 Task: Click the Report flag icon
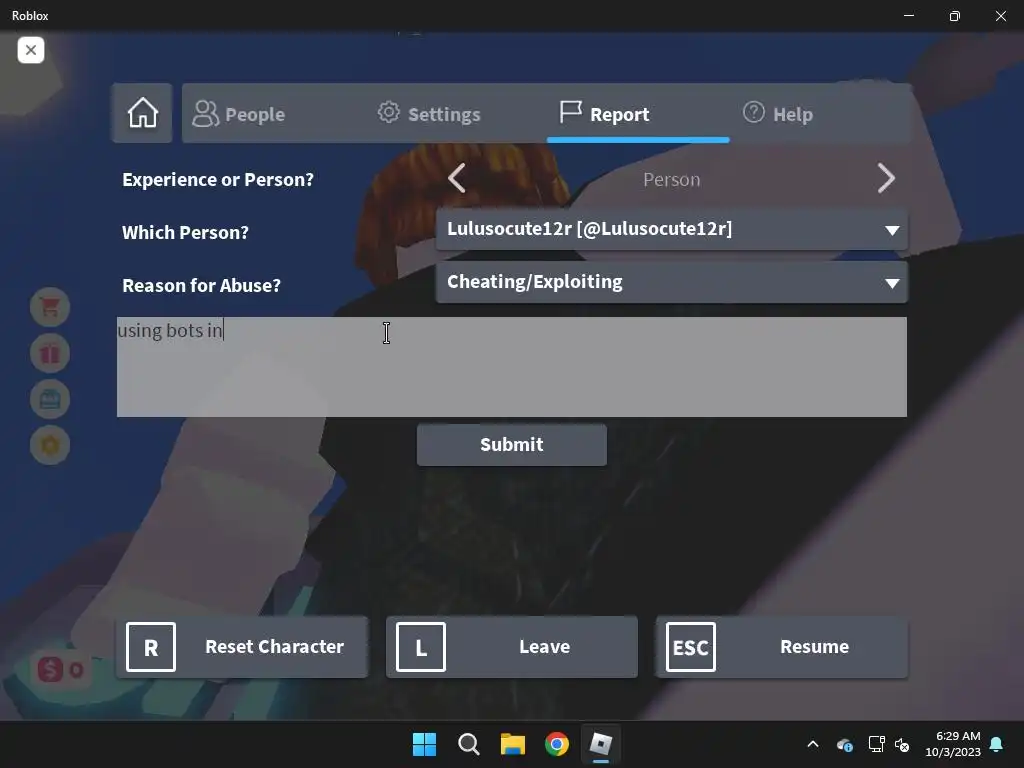pos(570,112)
